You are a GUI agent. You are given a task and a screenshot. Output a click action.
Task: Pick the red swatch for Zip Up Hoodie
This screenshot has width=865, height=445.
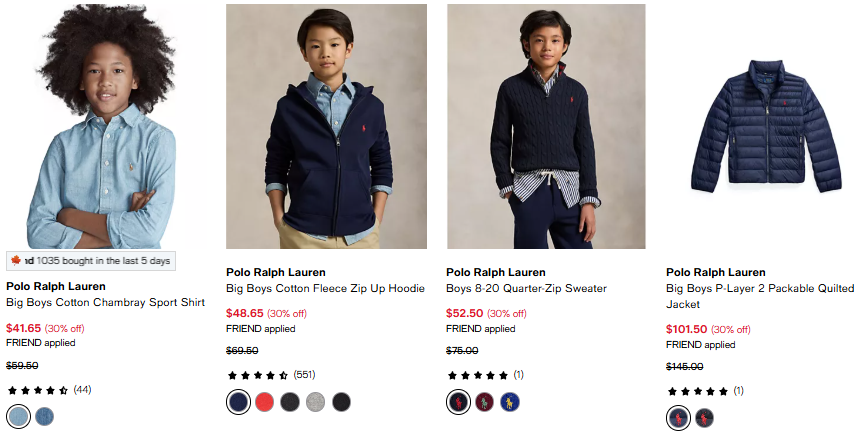coord(264,402)
